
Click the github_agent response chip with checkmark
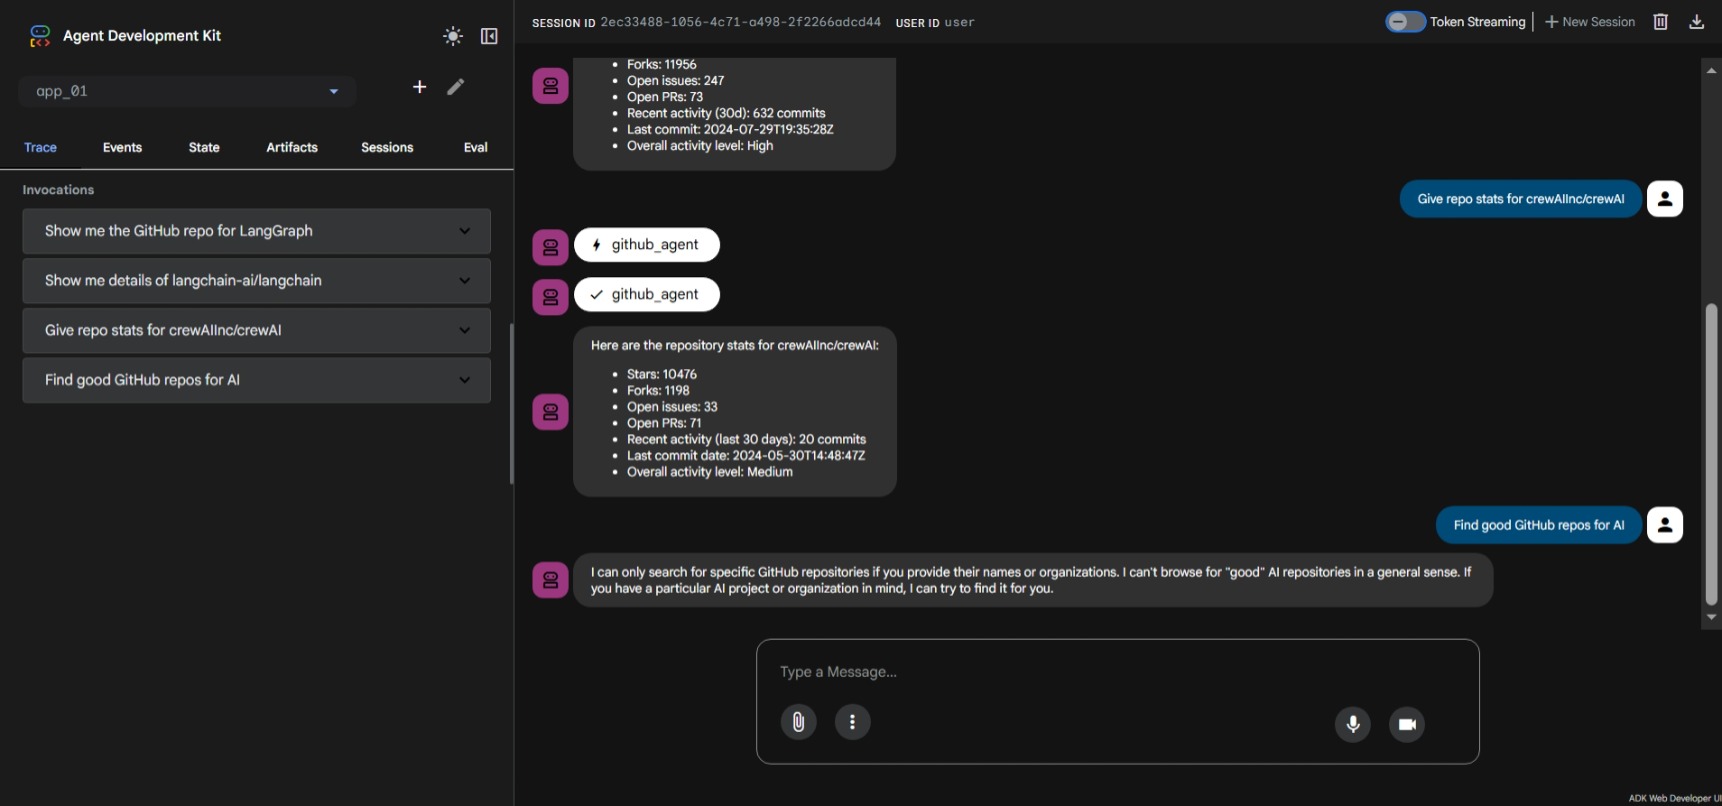[x=647, y=294]
